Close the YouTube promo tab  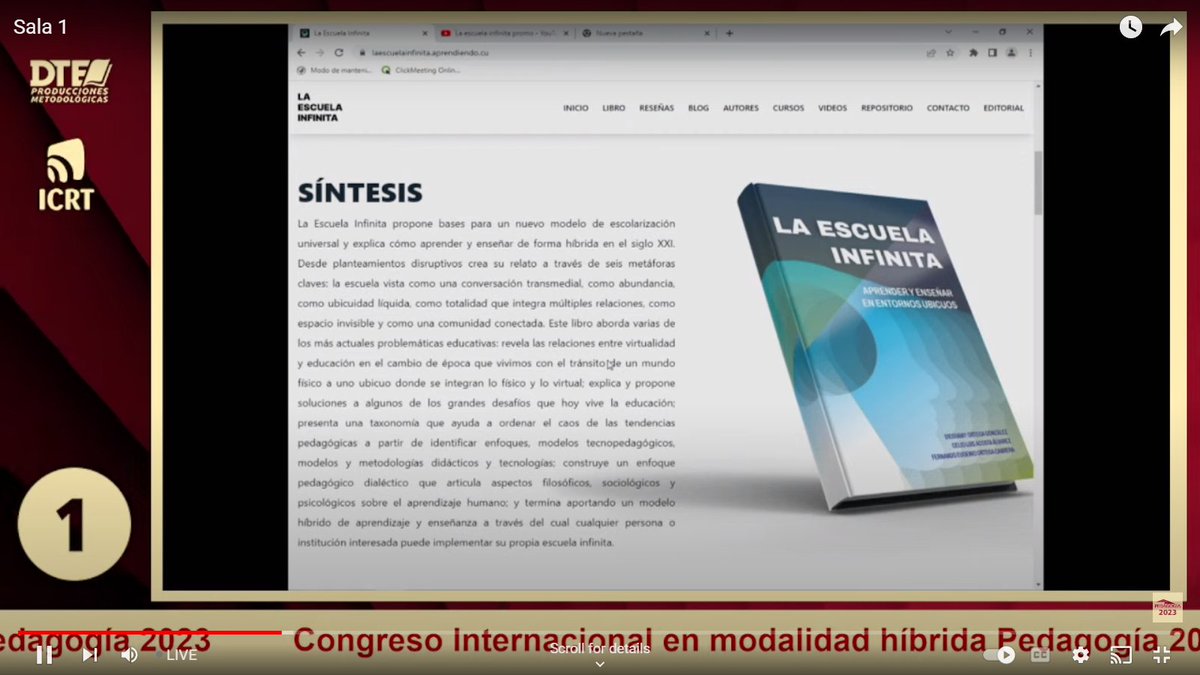(567, 33)
